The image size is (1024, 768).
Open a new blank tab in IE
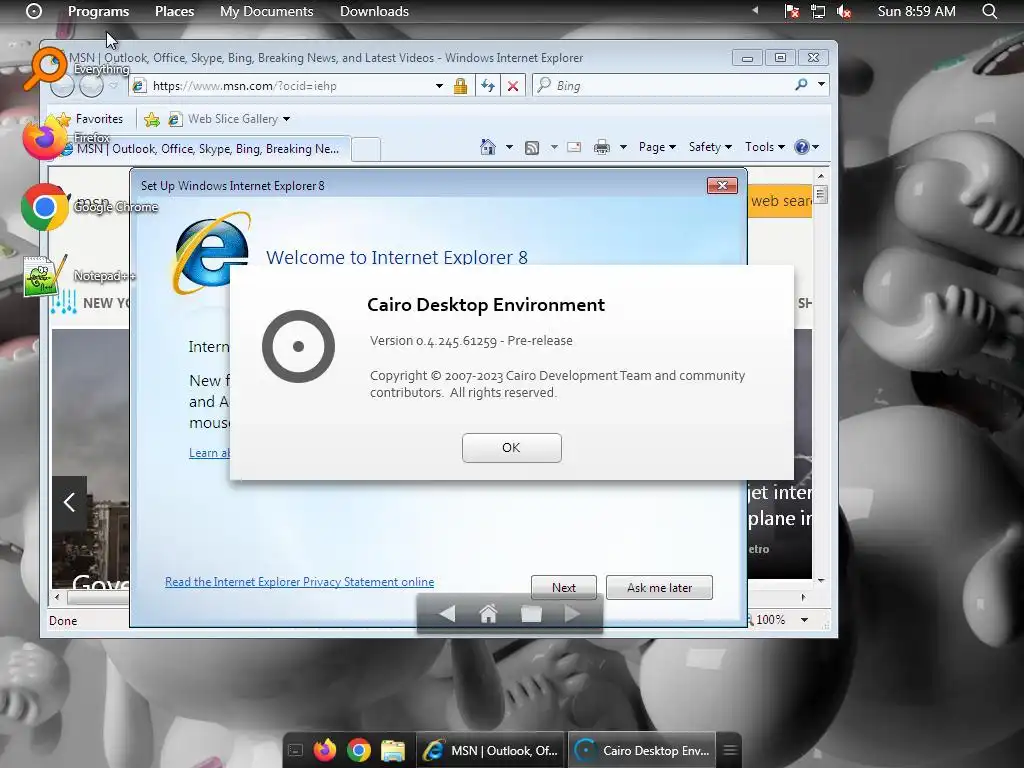coord(366,150)
